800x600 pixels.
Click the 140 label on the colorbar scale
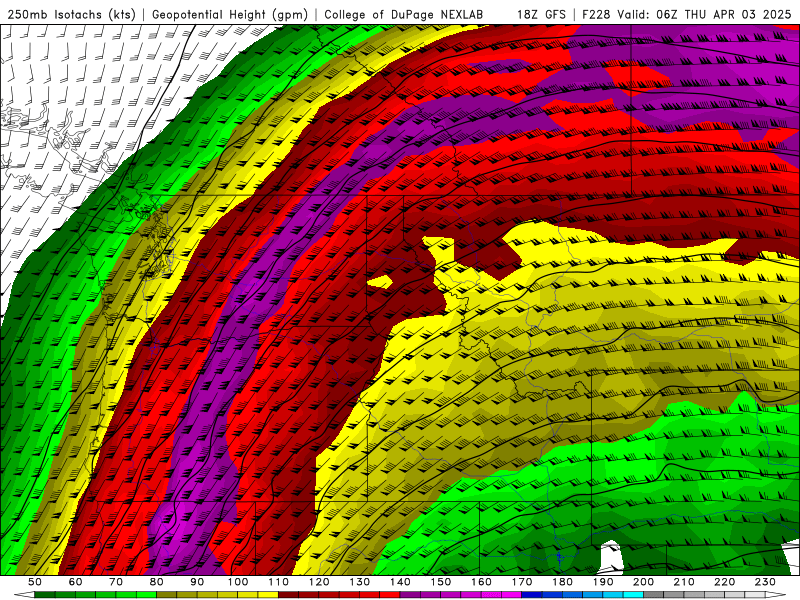400,582
